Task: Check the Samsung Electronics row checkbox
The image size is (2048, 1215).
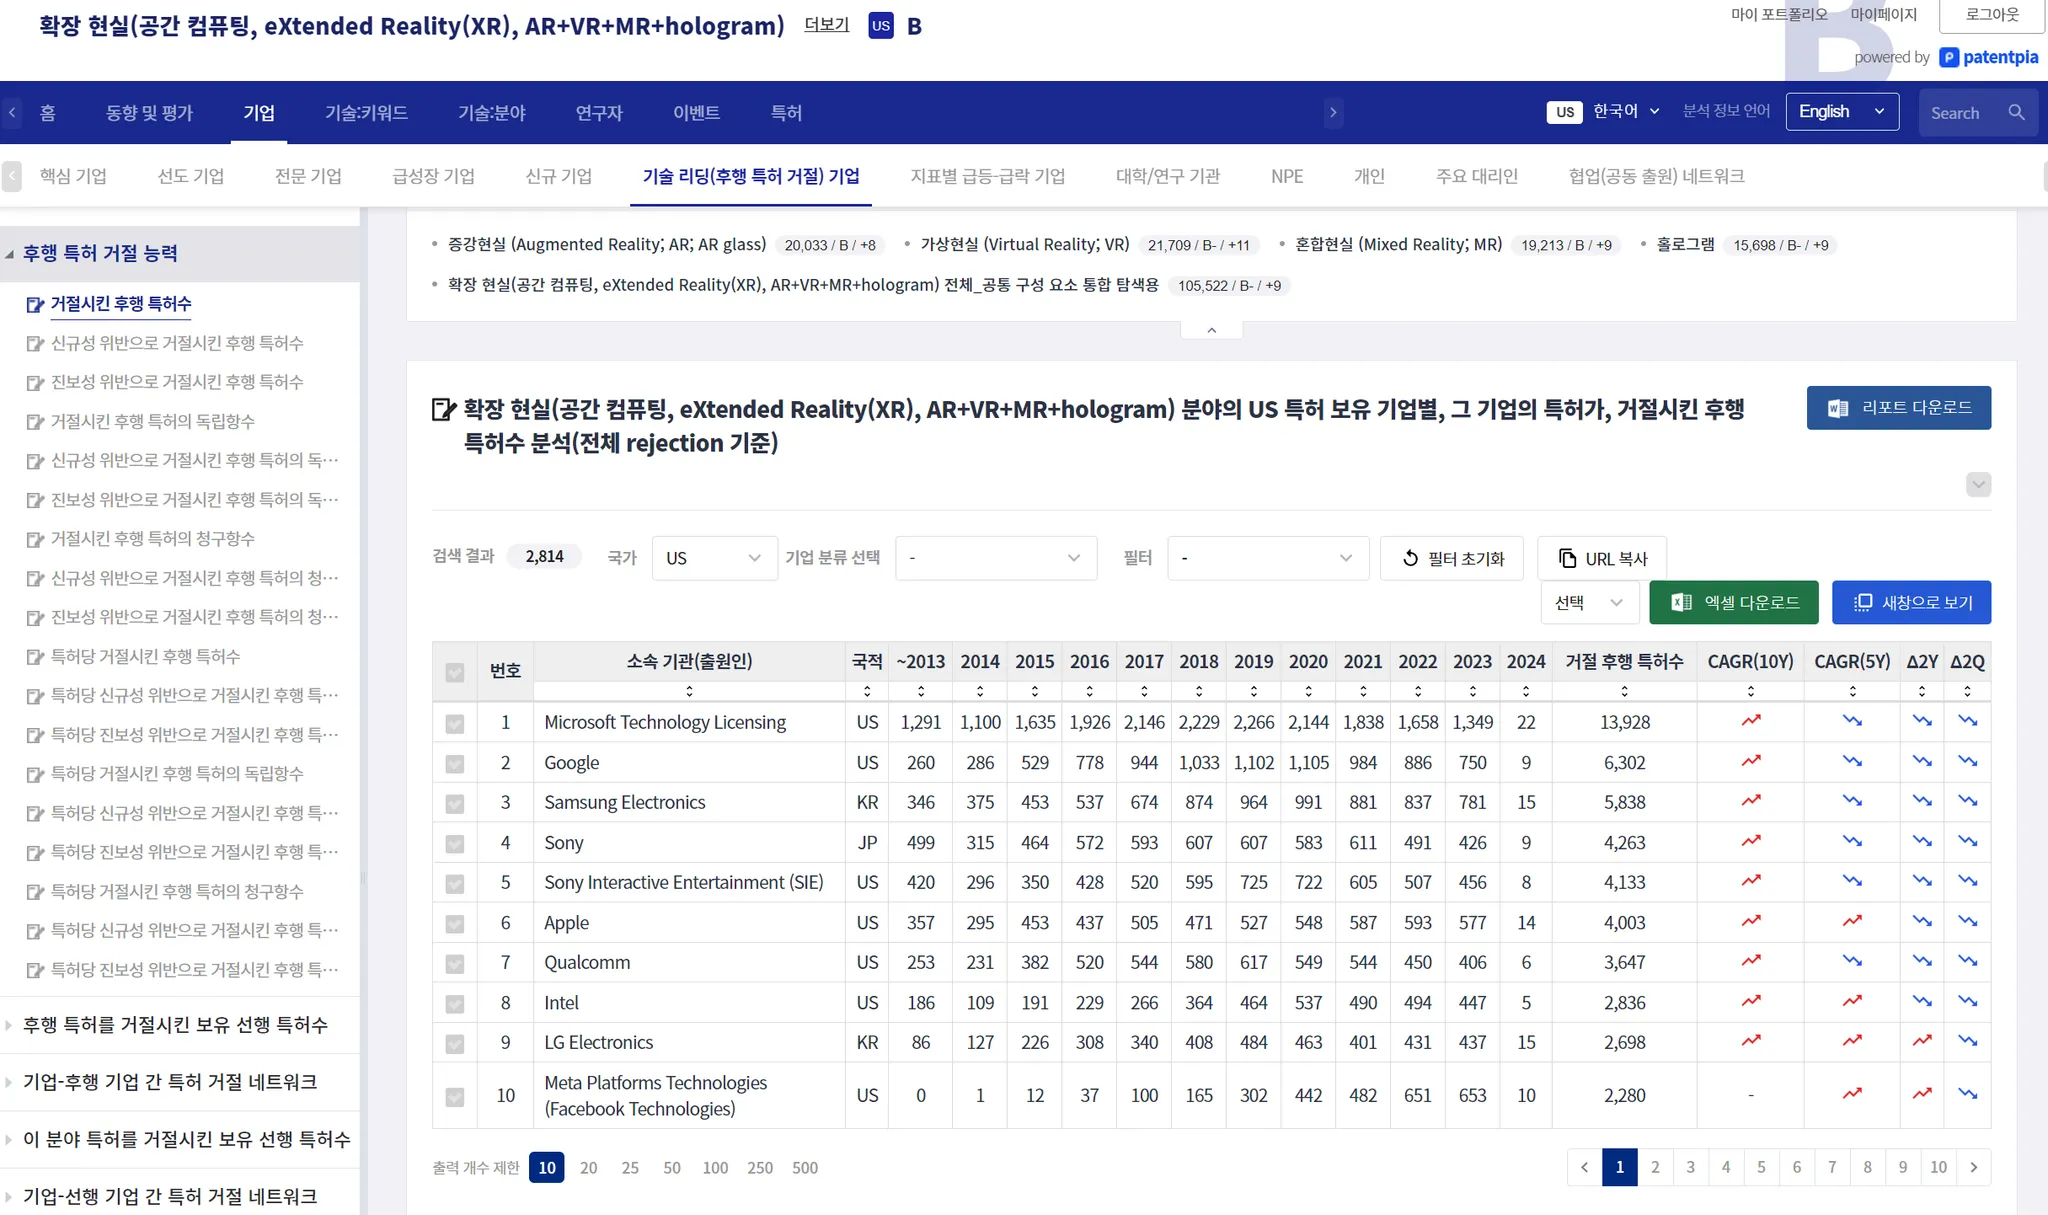Action: [x=455, y=803]
